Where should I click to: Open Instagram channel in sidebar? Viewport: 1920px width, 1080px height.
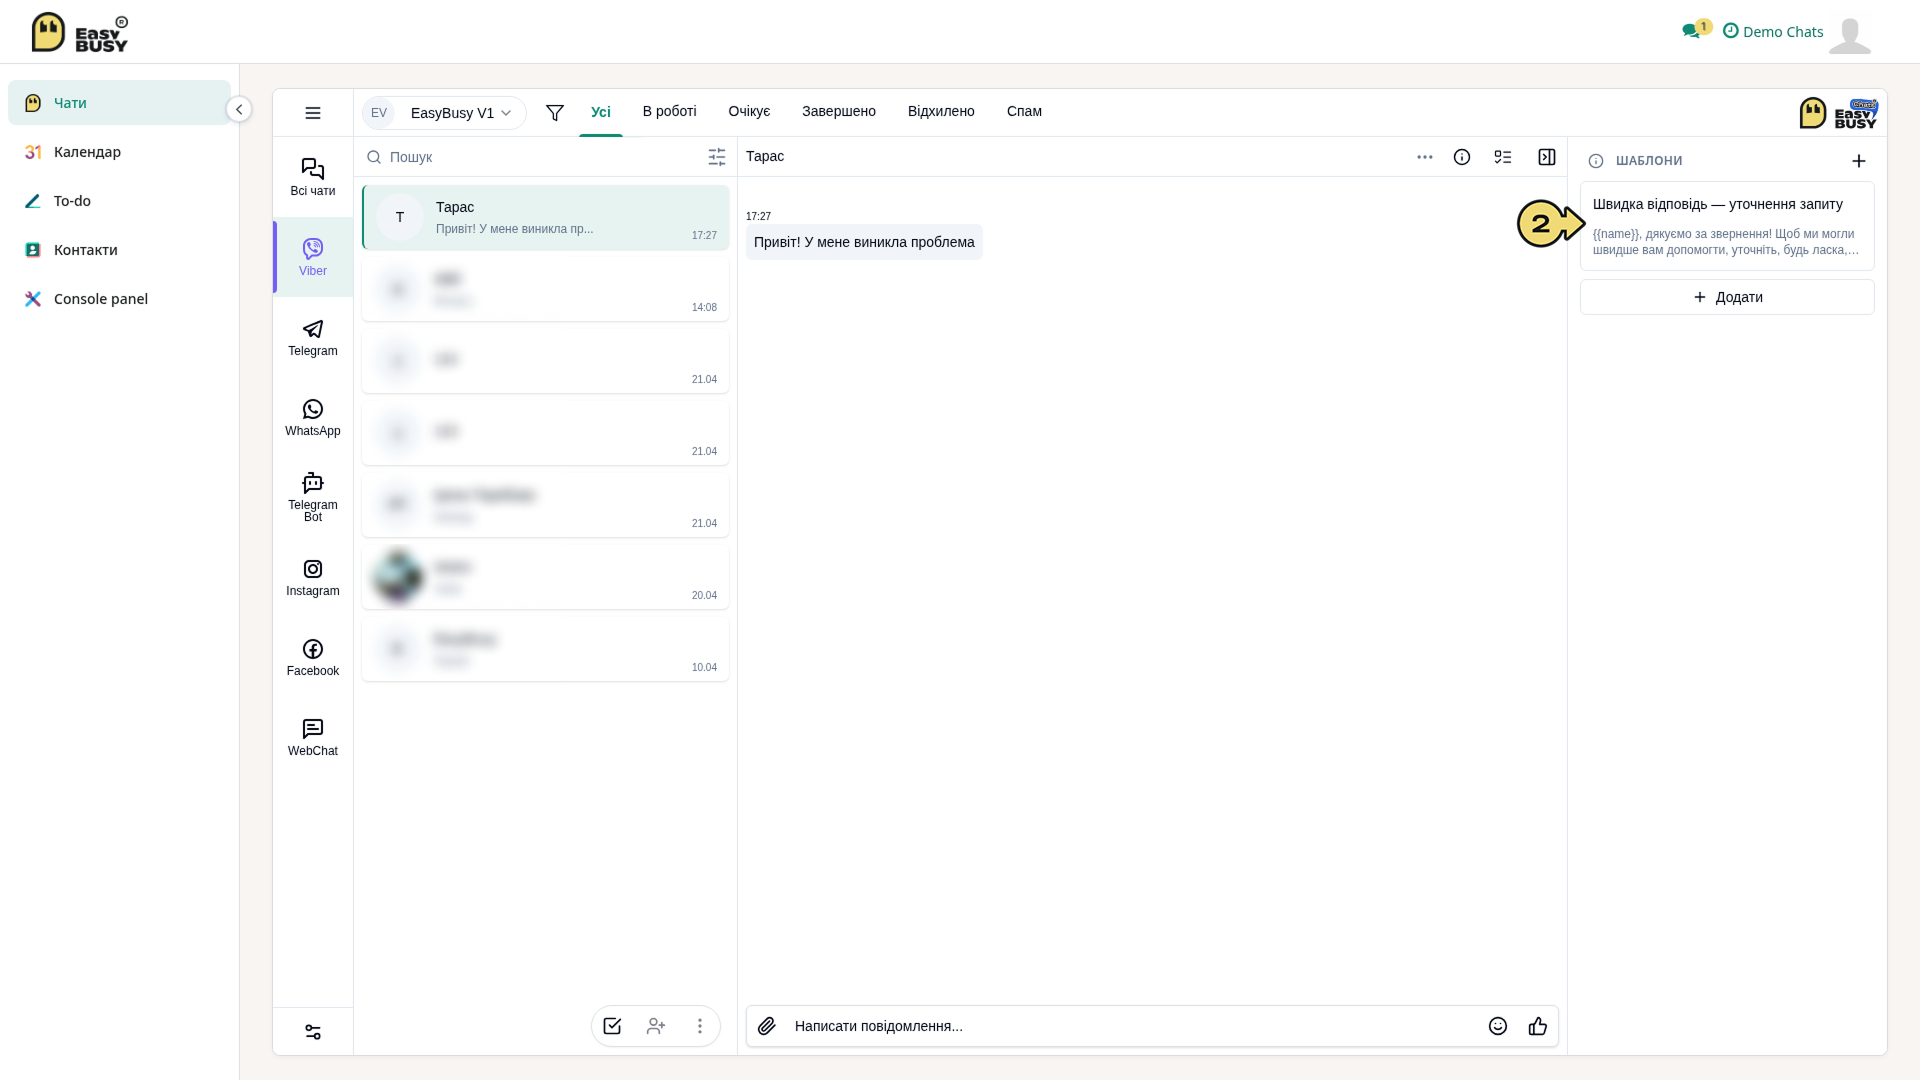(x=313, y=577)
